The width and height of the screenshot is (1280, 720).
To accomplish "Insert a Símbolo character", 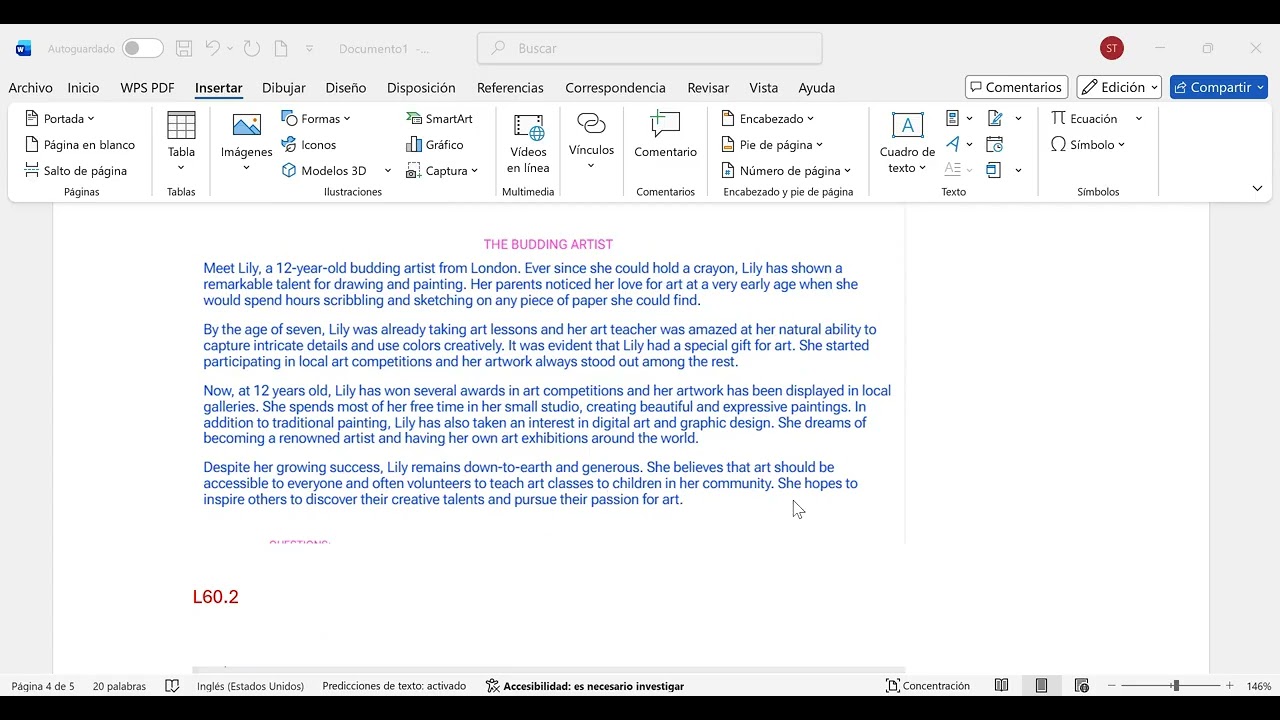I will pos(1088,144).
